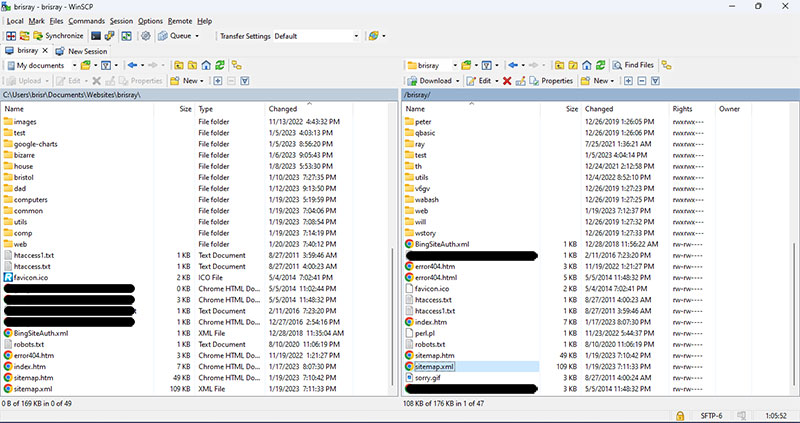
Task: Click the lock encryption icon in status bar
Action: tap(680, 416)
